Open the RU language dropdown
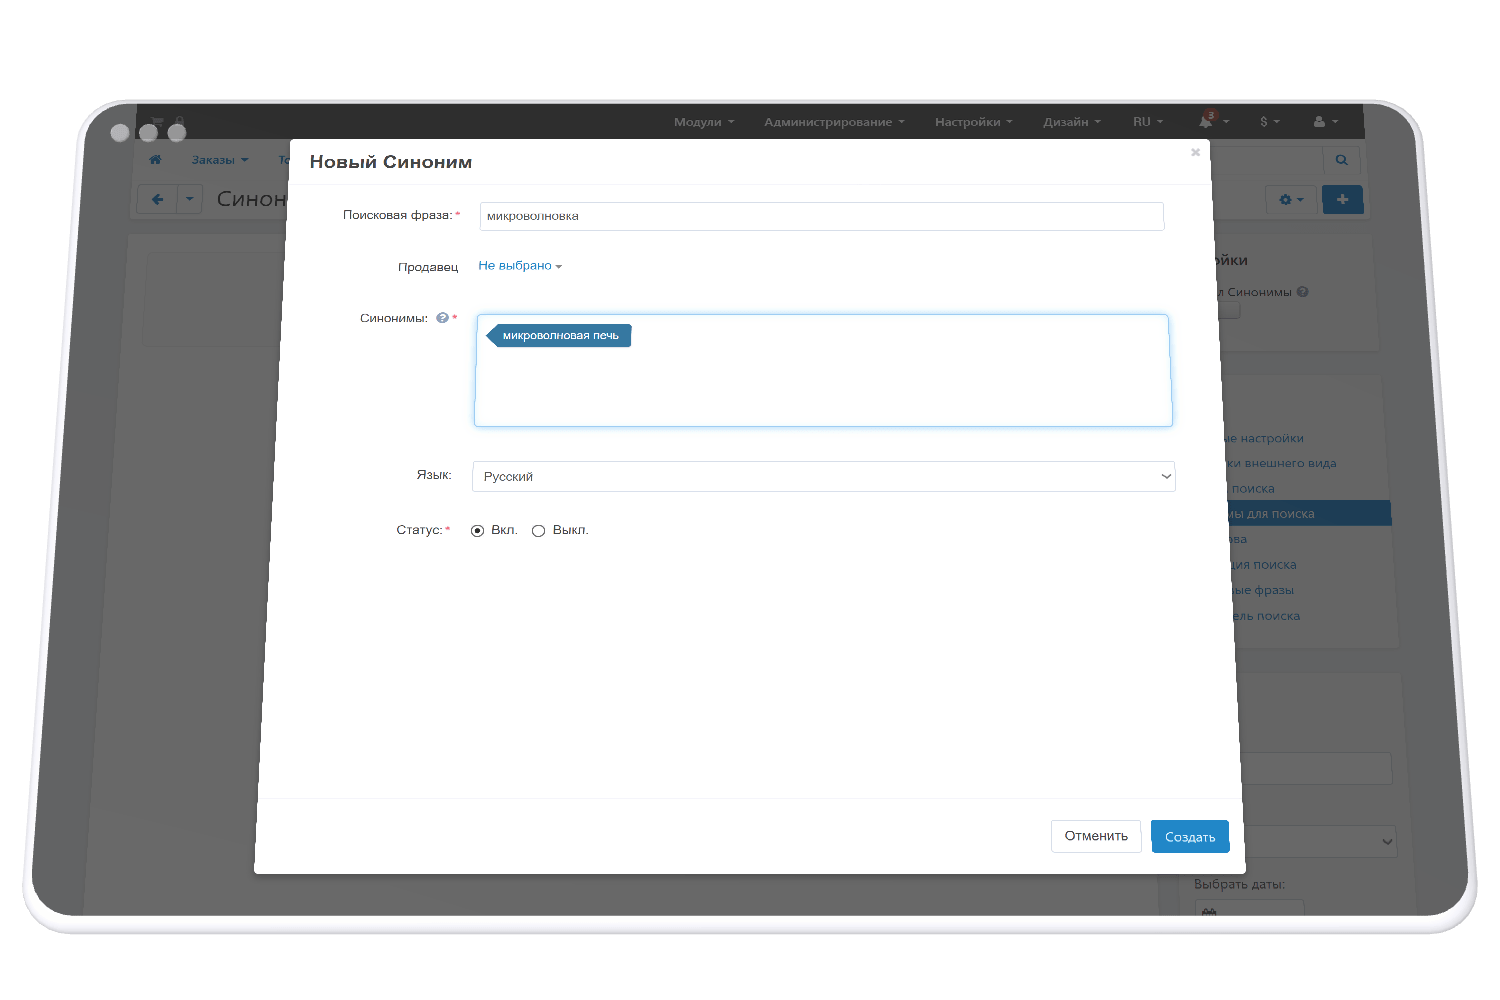 click(1148, 122)
